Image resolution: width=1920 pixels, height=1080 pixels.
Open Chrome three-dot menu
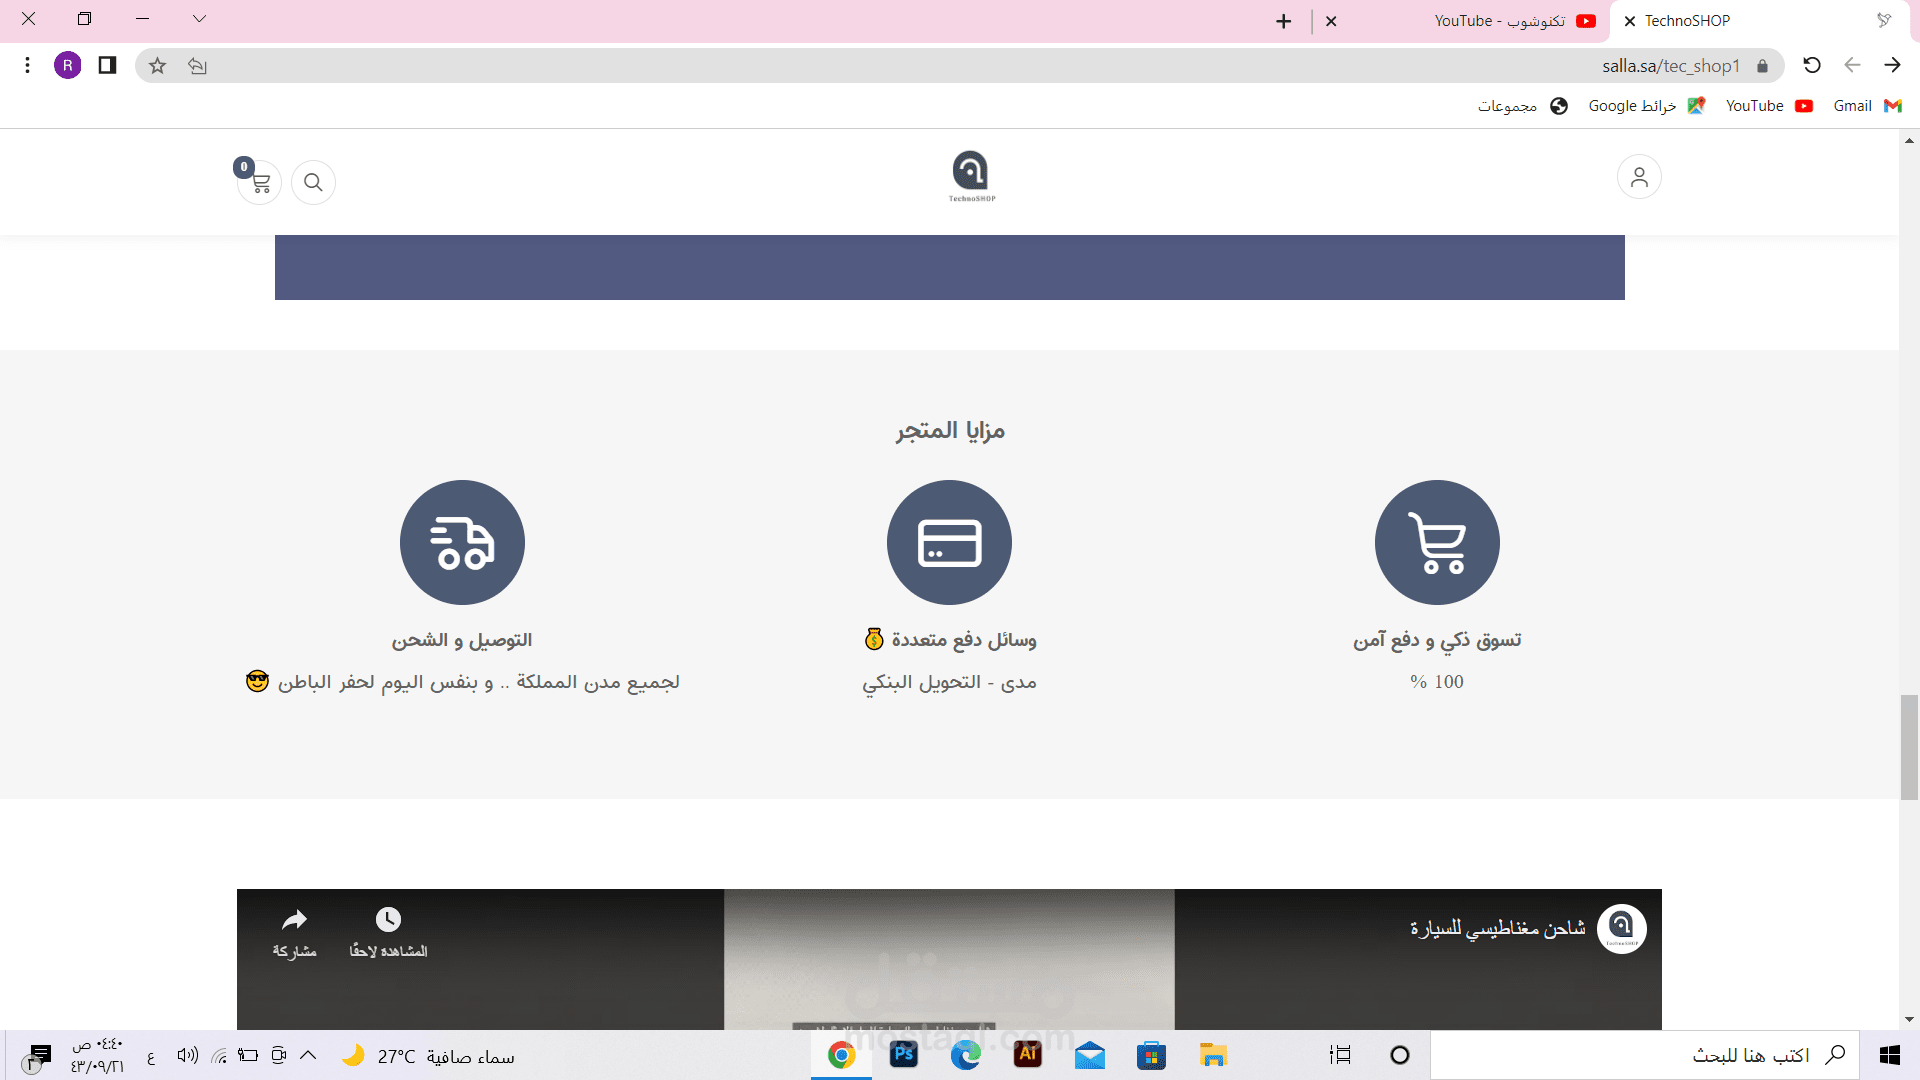(27, 66)
